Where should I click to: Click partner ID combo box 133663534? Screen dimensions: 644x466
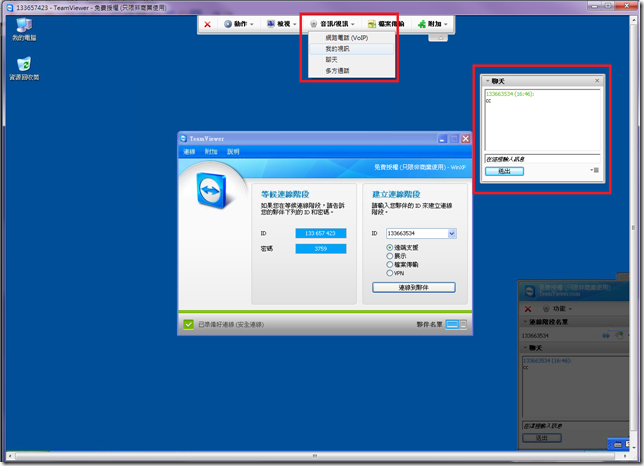(421, 233)
